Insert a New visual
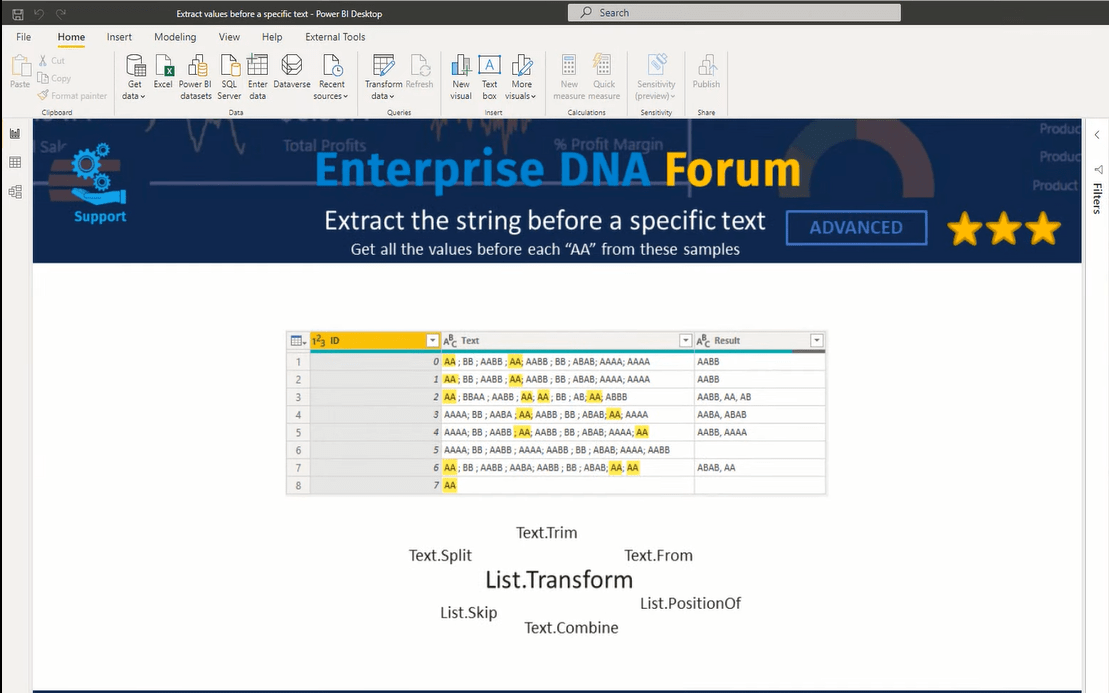The image size is (1109, 693). pyautogui.click(x=461, y=77)
